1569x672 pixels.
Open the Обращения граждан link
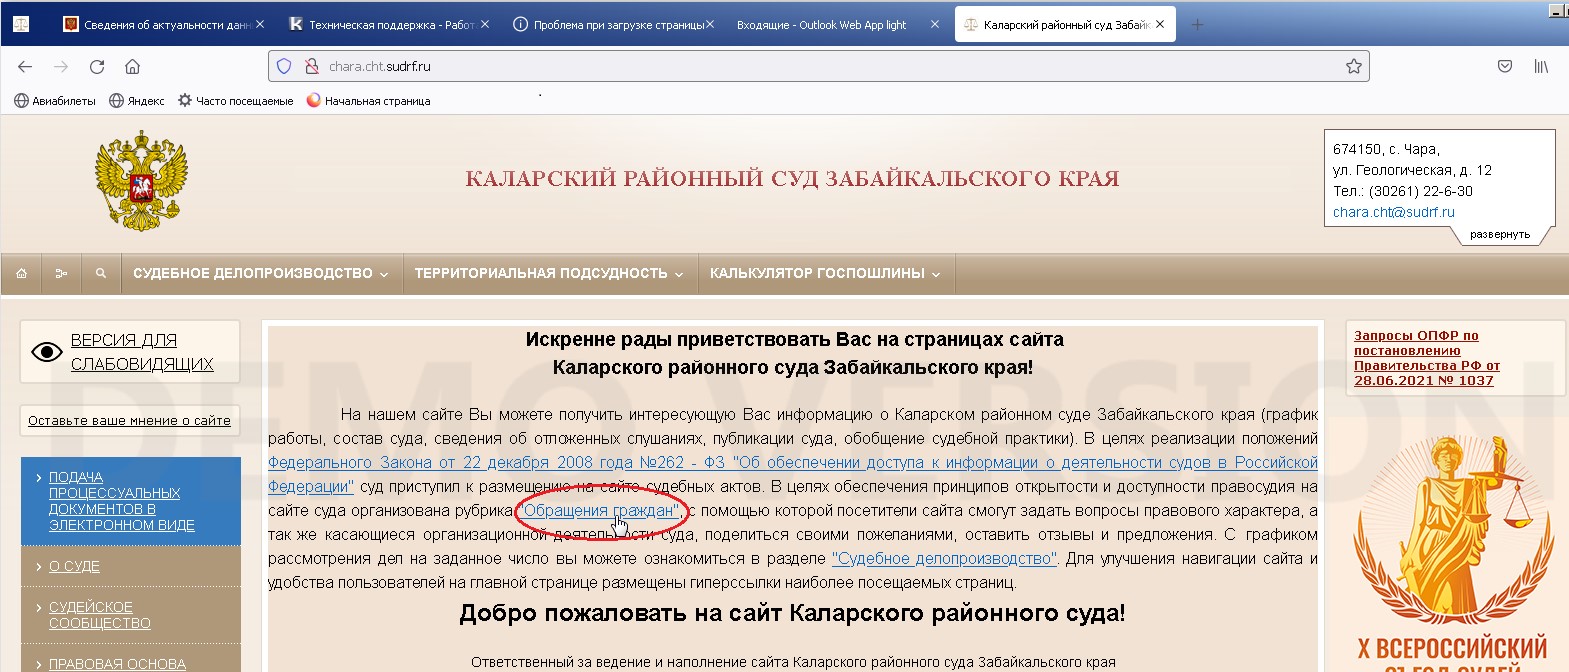pos(600,511)
